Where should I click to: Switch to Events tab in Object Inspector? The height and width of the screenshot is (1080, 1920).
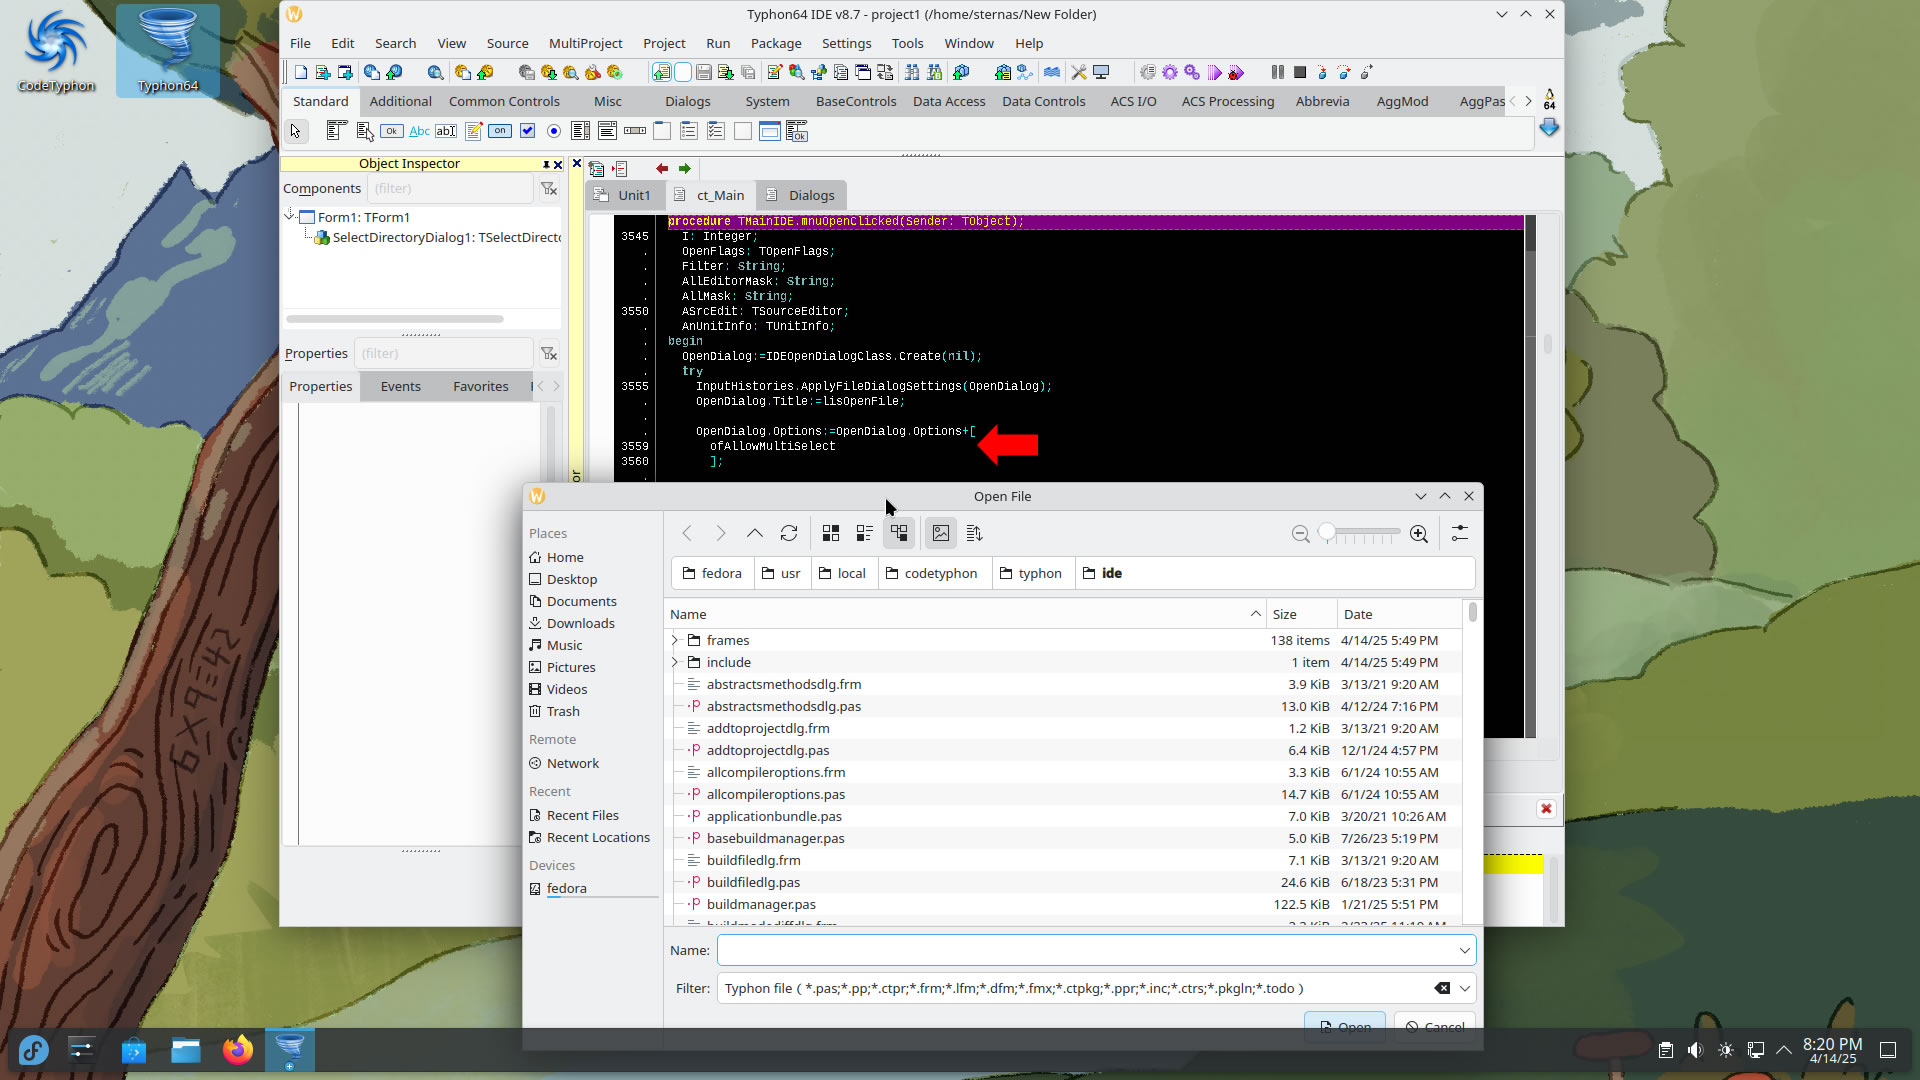tap(400, 386)
